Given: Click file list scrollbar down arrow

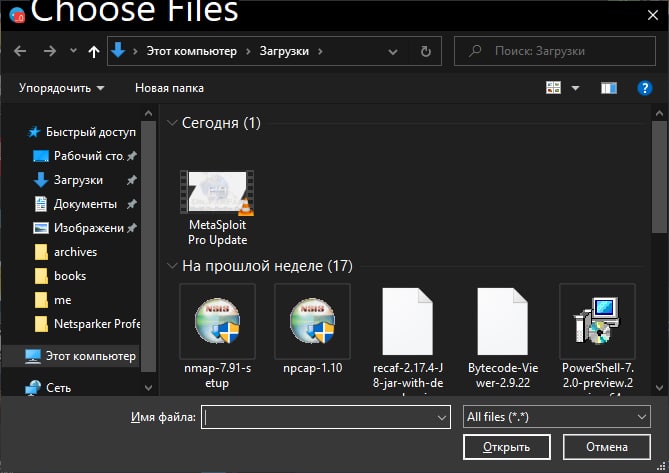Looking at the screenshot, I should click(659, 388).
